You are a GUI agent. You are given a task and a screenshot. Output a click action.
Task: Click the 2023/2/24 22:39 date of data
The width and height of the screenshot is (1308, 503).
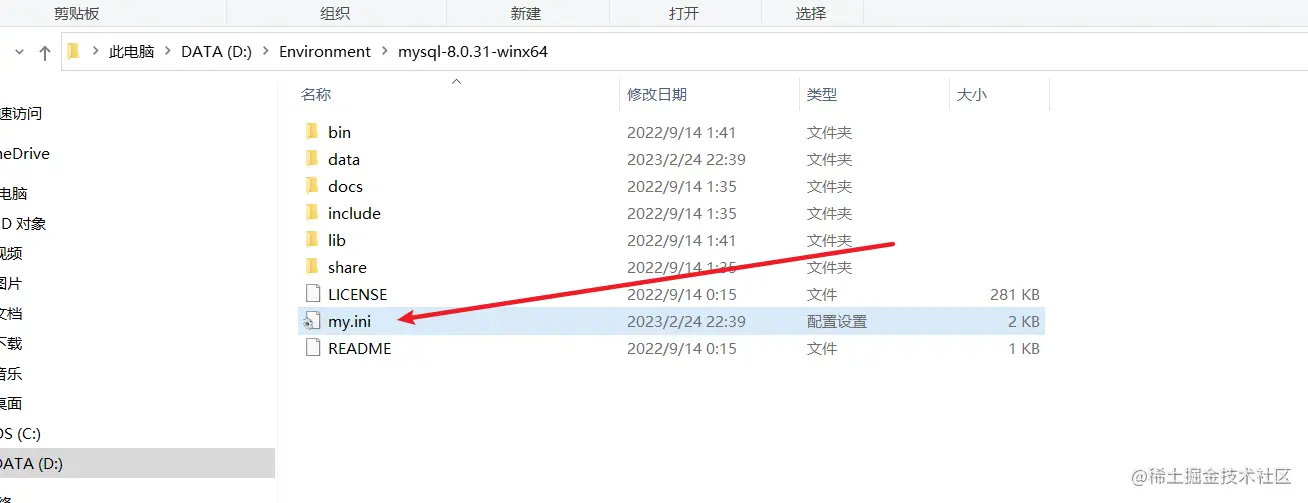686,159
